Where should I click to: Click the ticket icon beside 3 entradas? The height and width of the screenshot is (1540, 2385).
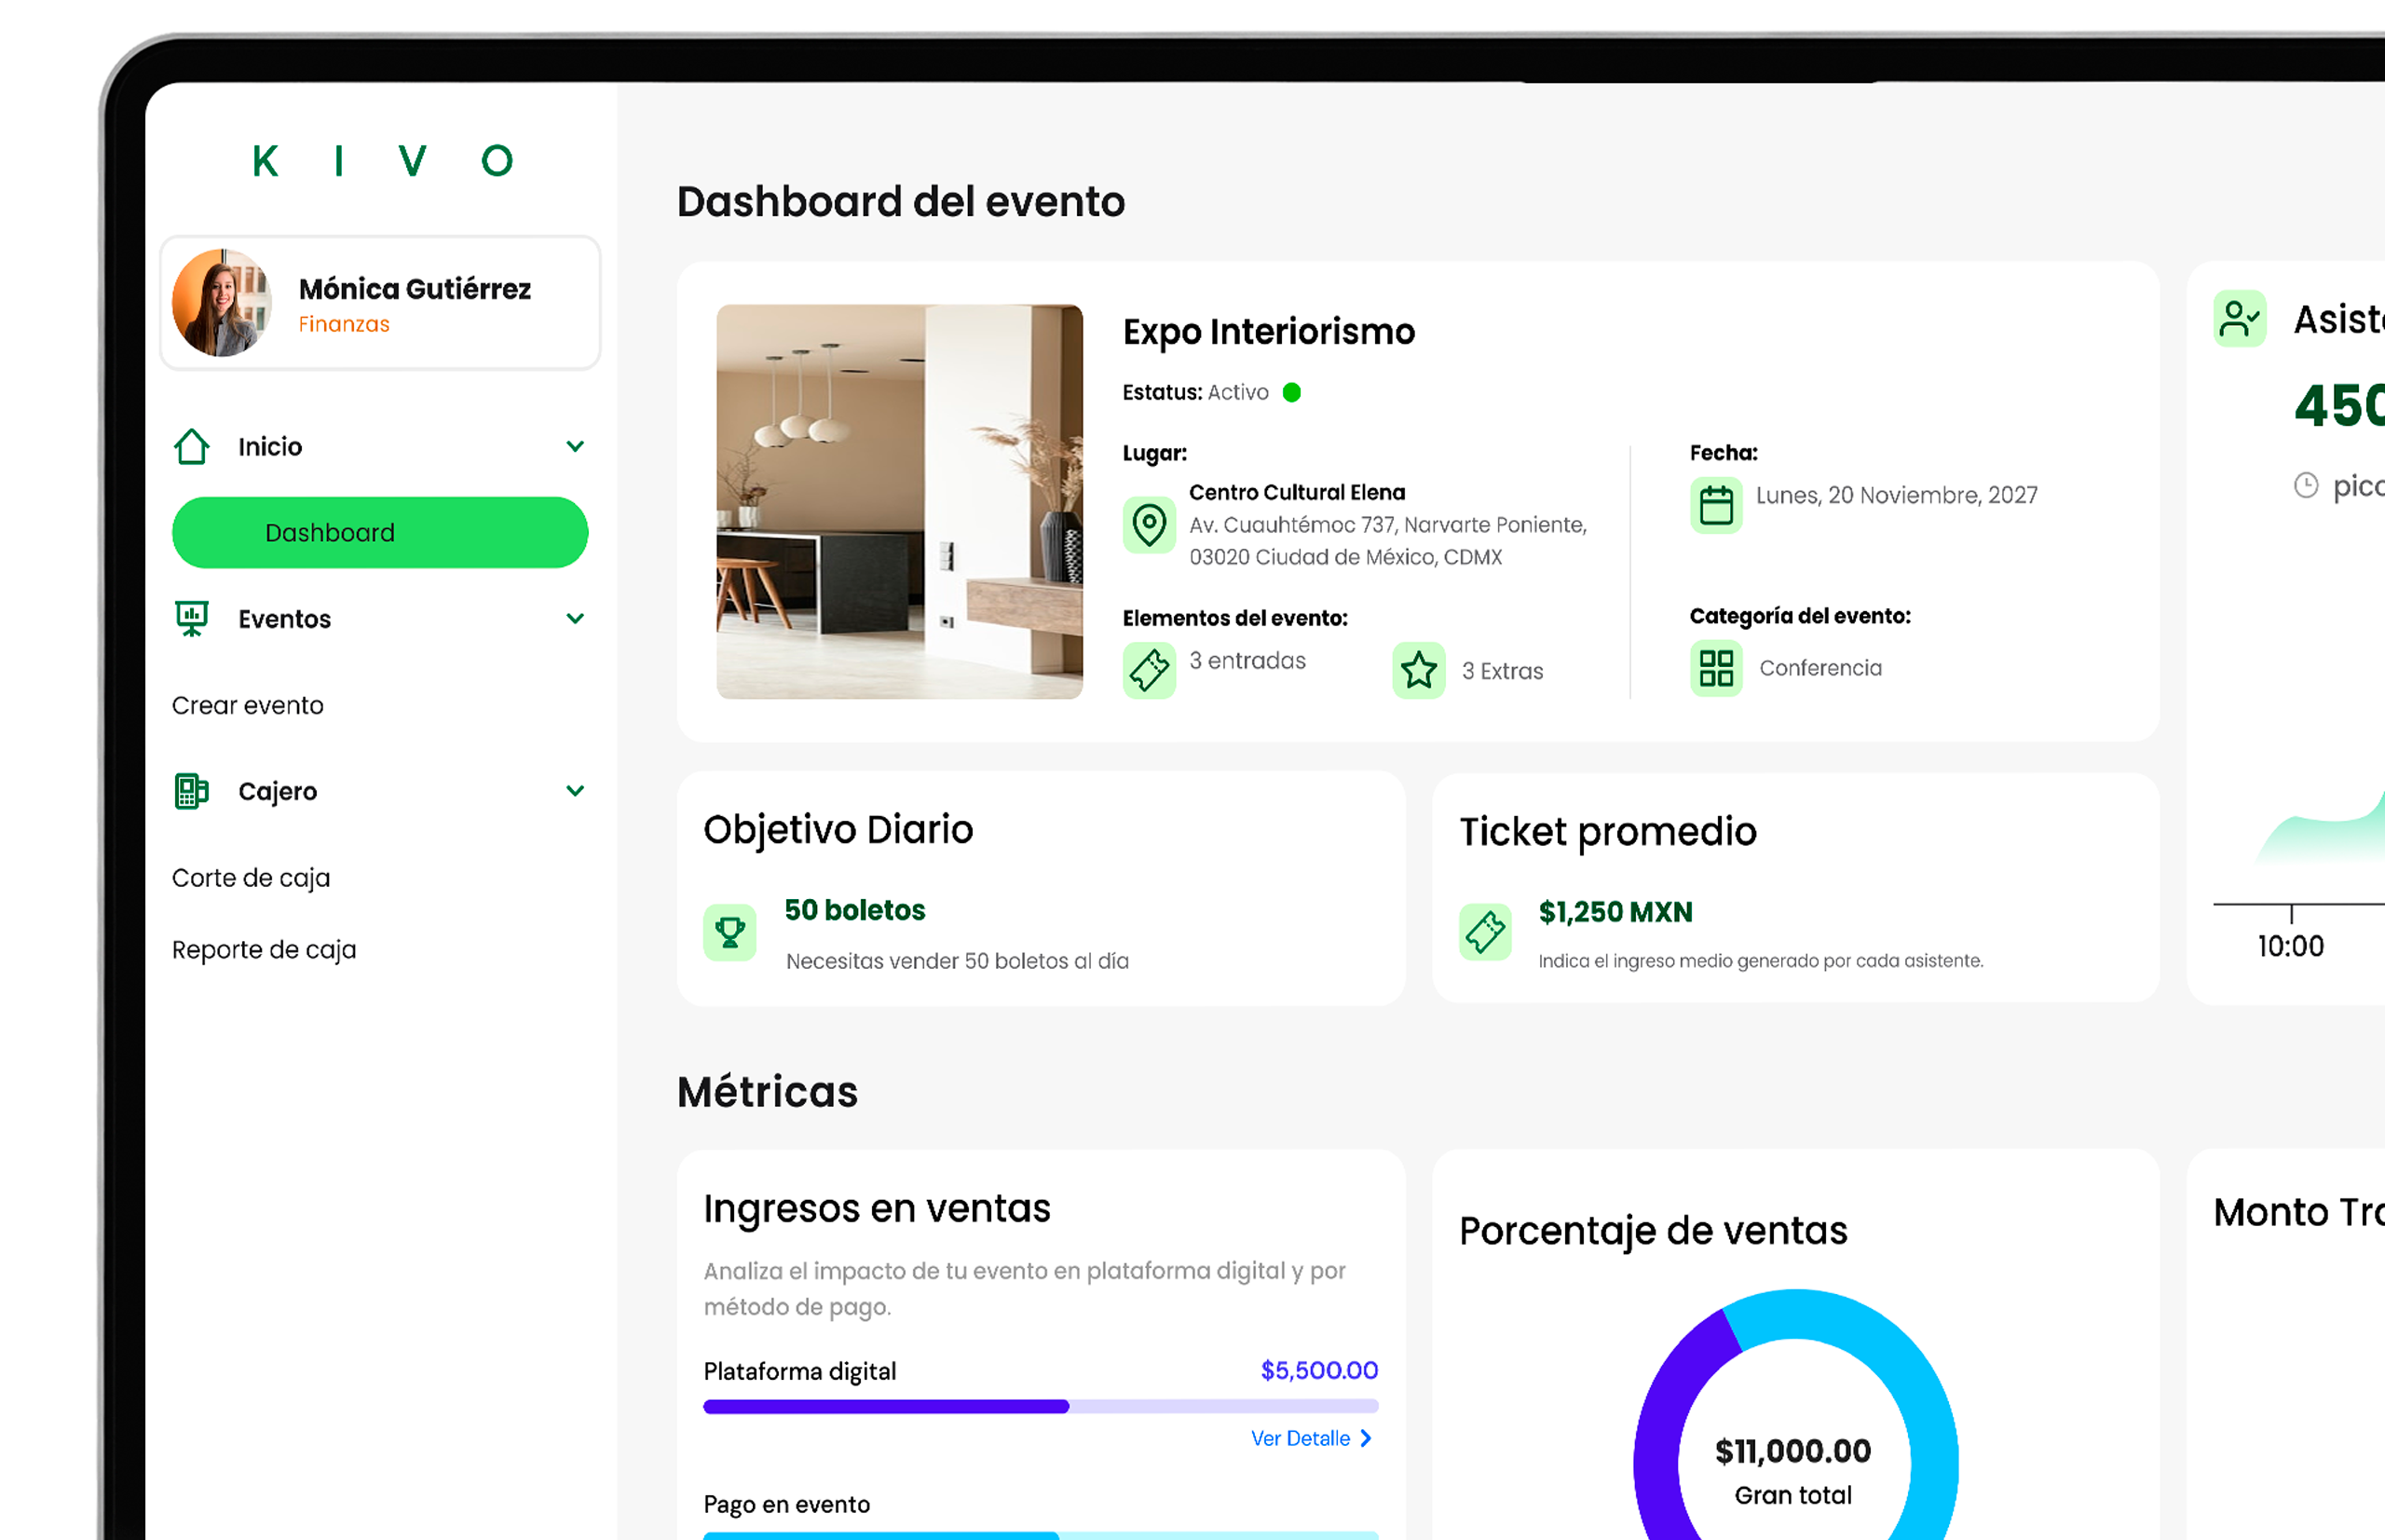[1150, 670]
